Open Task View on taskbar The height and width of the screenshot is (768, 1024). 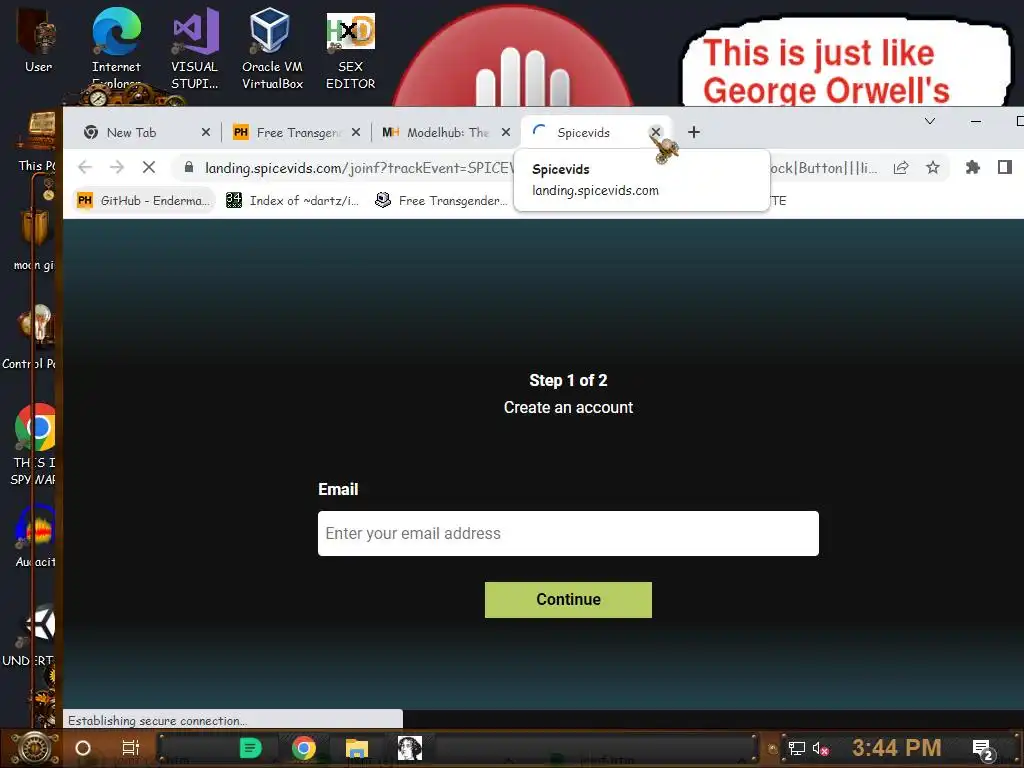point(131,748)
